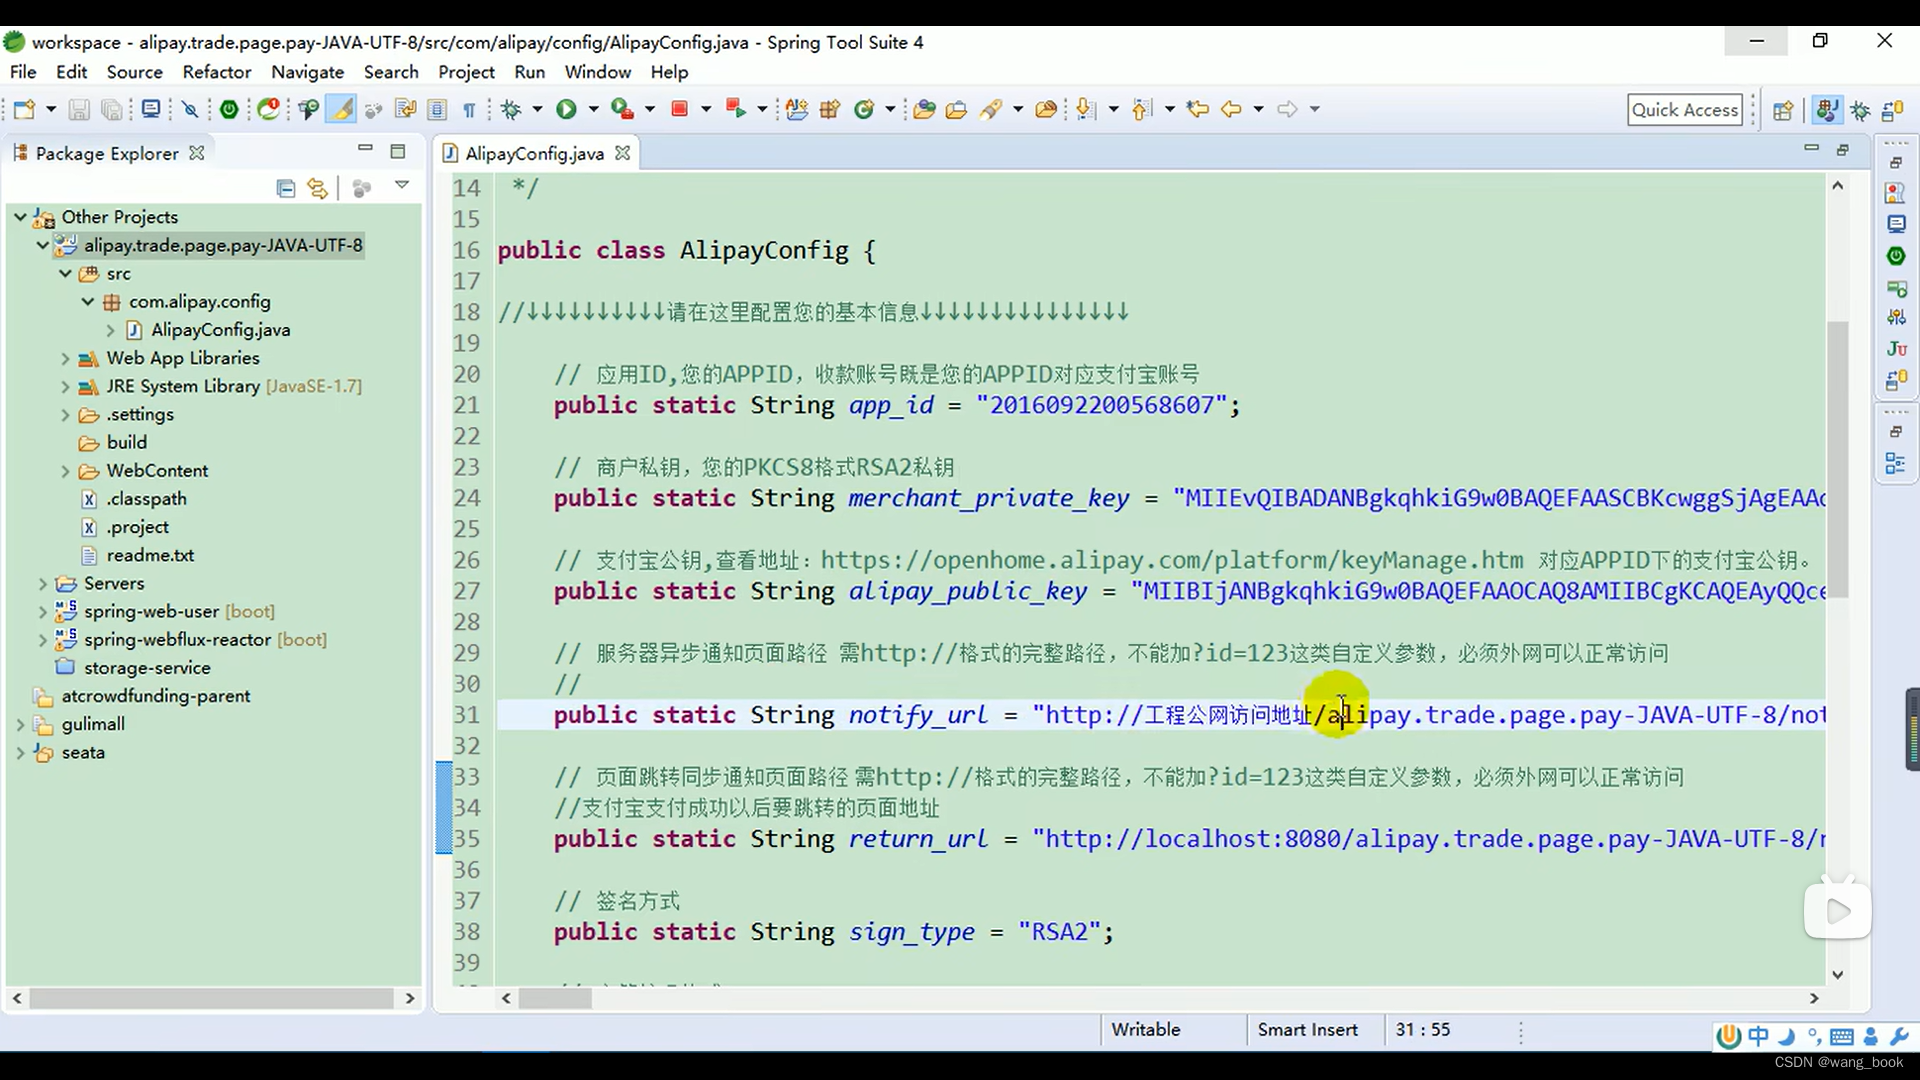Collapse the alipay.trade.page.pay-JAVA-UTF-8 project

coord(42,245)
